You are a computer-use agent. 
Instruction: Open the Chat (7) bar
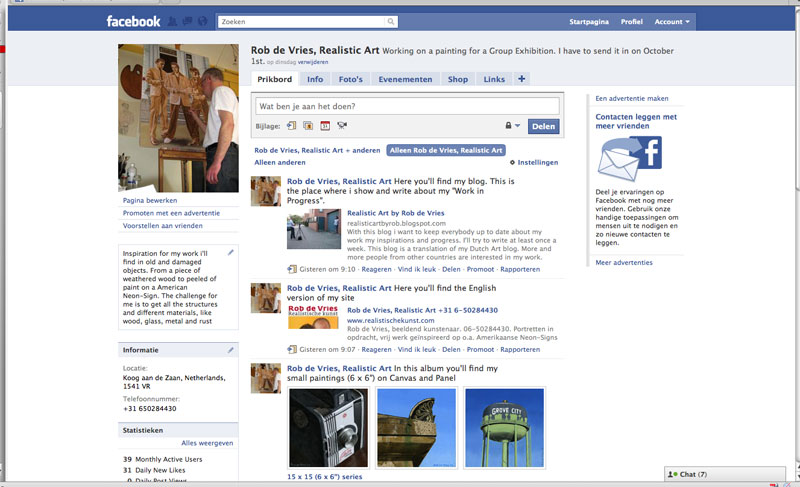click(724, 474)
